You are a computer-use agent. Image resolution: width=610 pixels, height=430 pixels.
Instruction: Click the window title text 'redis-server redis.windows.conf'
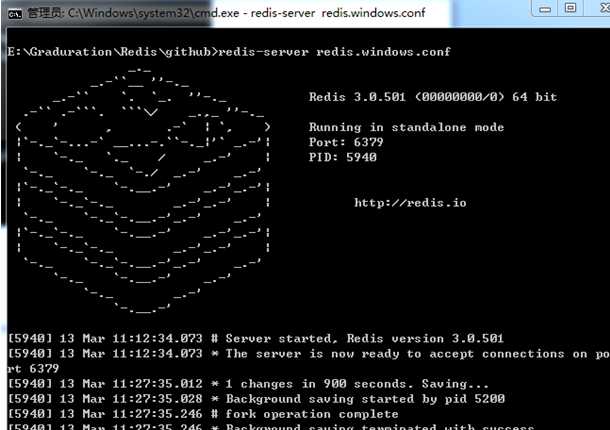[338, 13]
